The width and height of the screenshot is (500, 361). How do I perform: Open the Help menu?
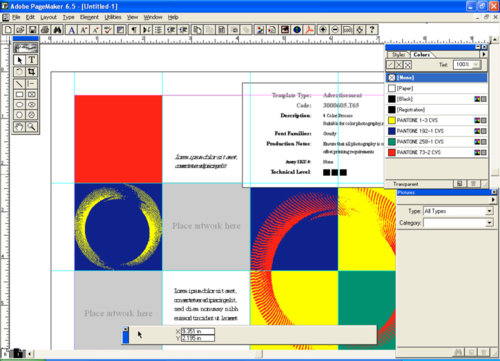click(x=173, y=17)
